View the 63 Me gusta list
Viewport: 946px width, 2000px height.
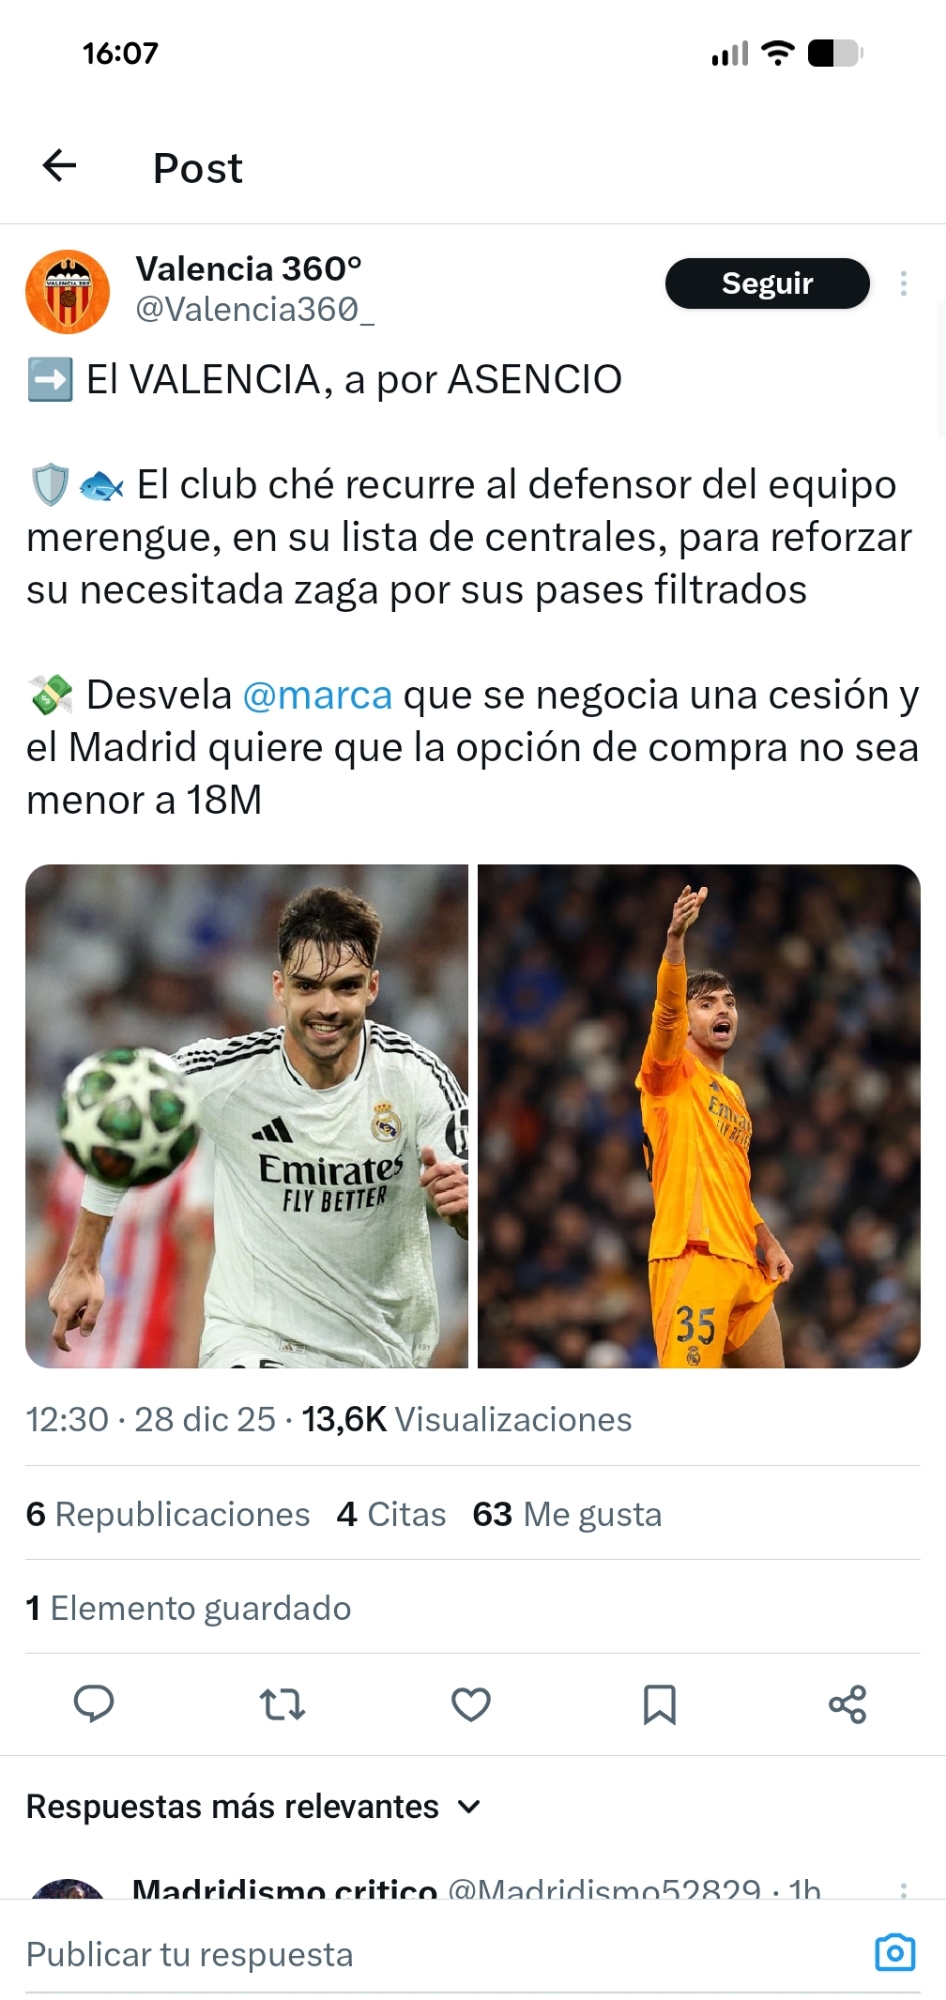pos(567,1514)
